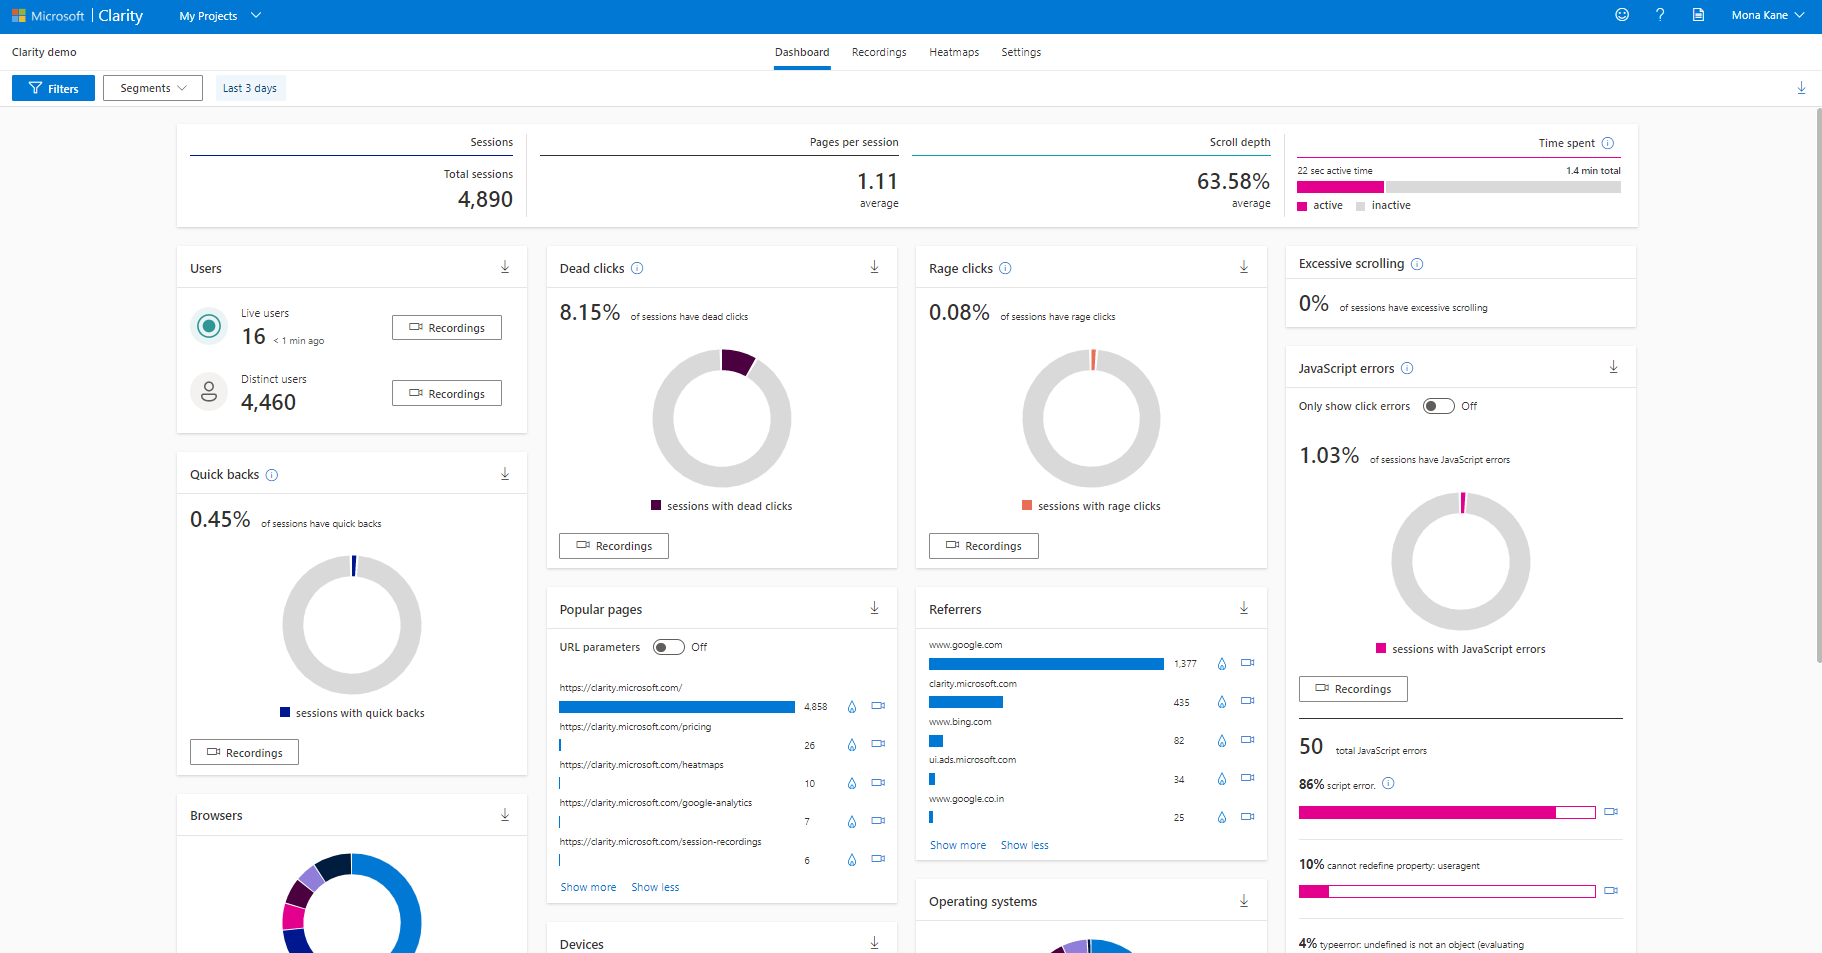Viewport: 1822px width, 953px height.
Task: Enable Only show click errors toggle
Action: (1438, 406)
